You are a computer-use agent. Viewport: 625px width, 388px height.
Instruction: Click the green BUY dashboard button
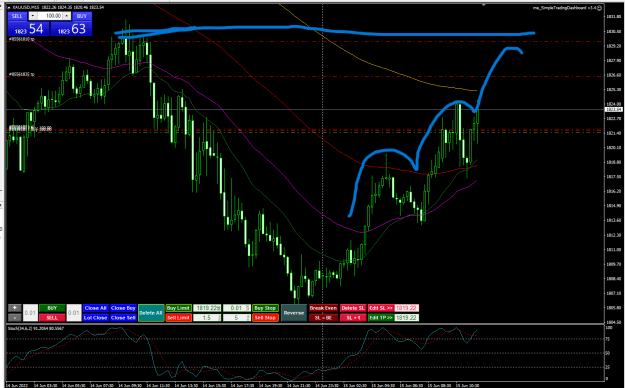point(52,308)
